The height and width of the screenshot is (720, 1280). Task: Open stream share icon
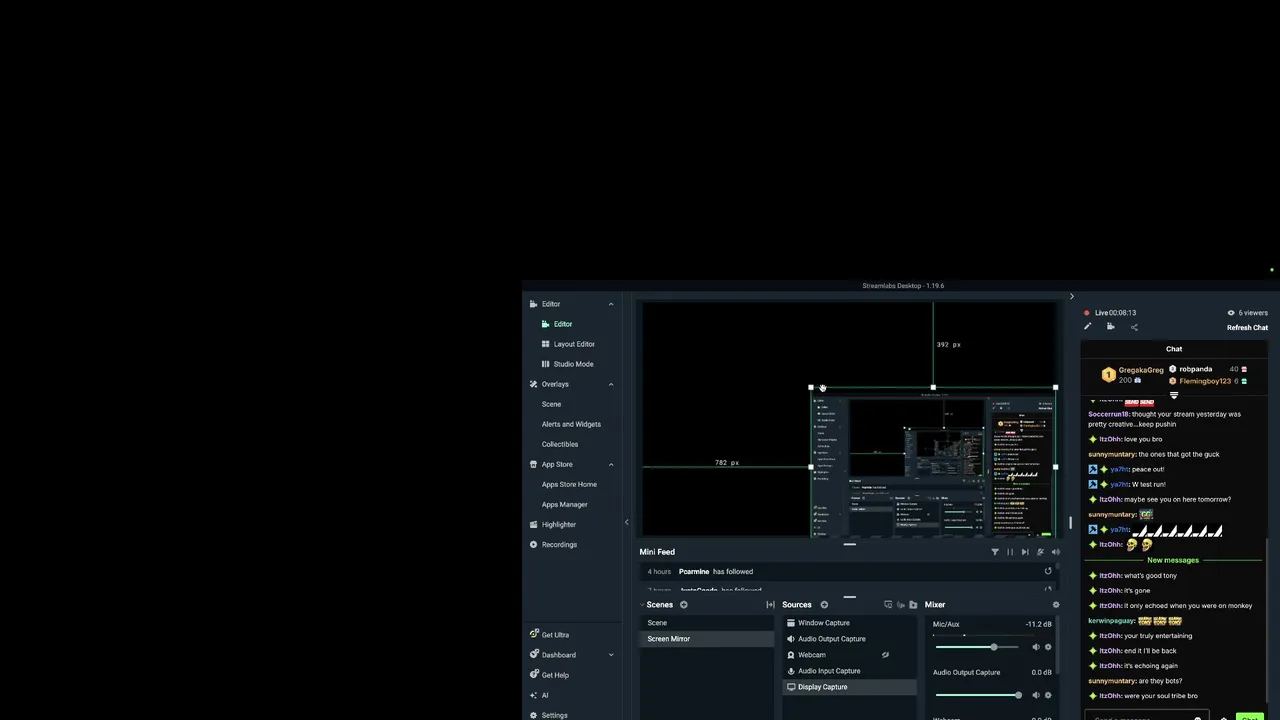(1134, 327)
